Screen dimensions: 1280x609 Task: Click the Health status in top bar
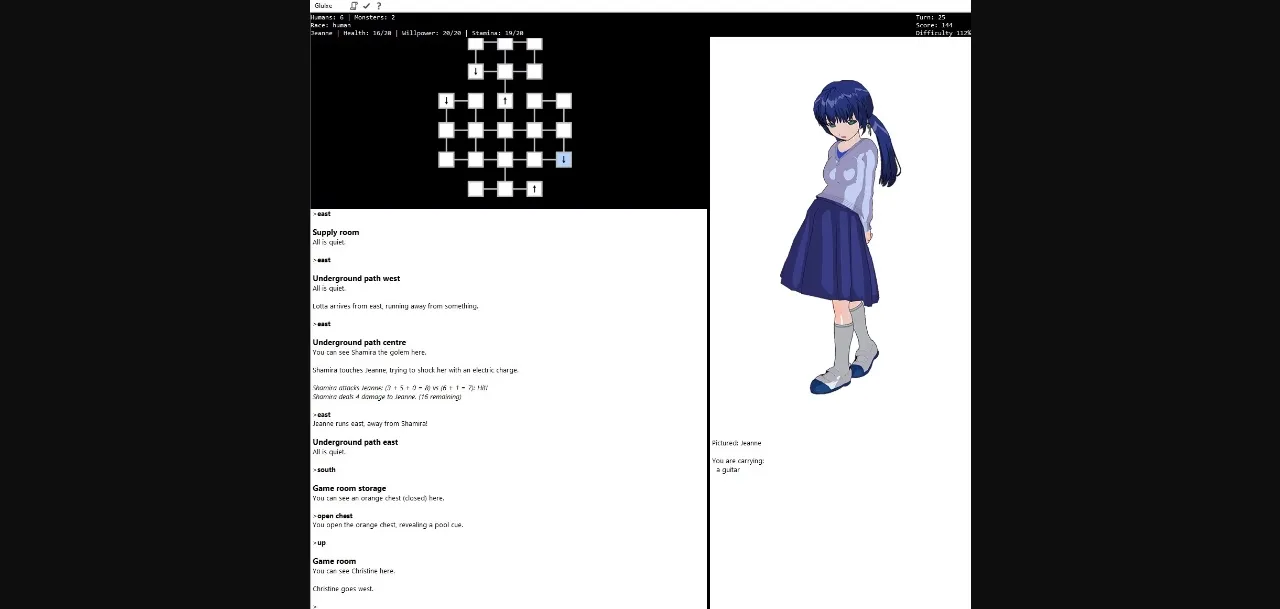(367, 33)
